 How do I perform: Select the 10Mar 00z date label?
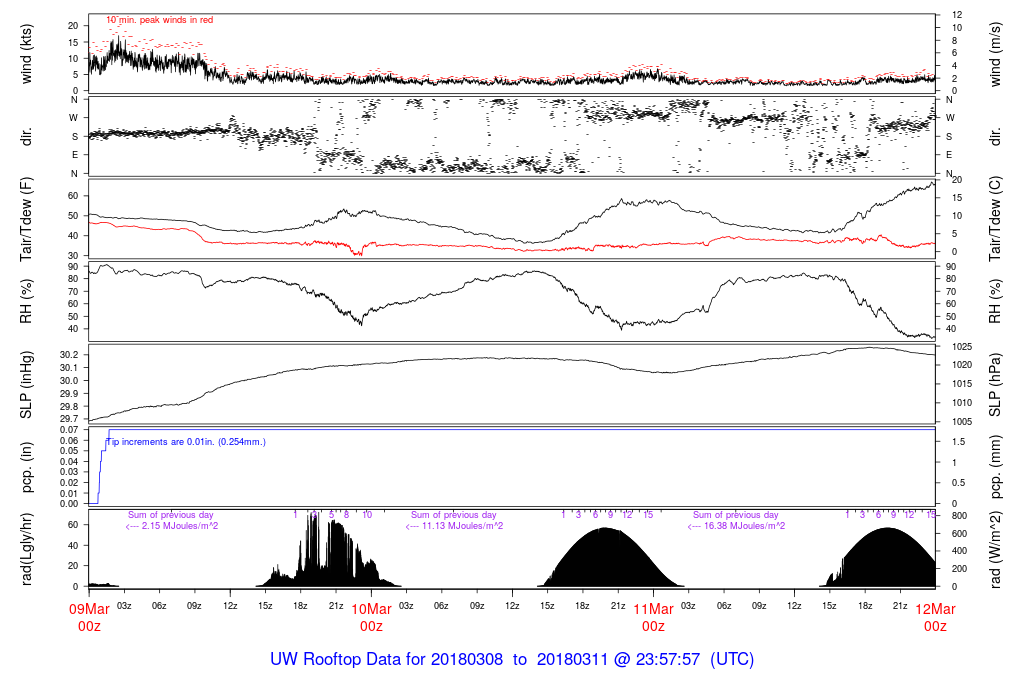pos(371,617)
